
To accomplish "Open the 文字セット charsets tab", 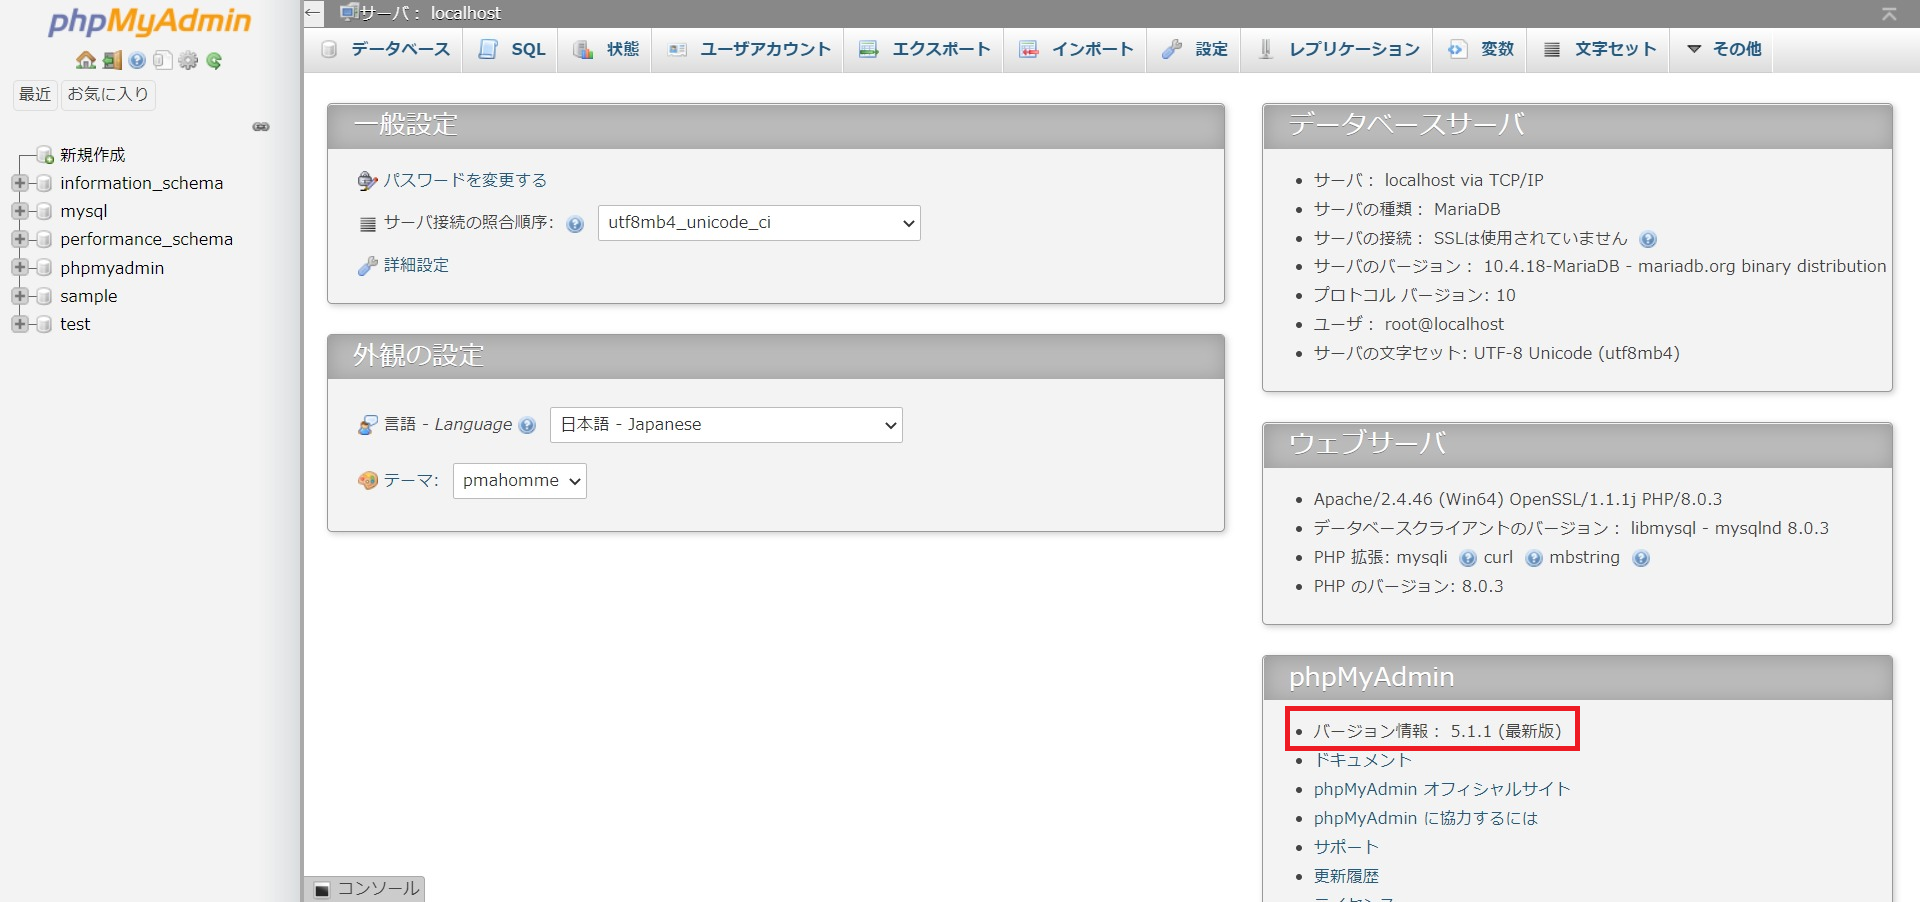I will click(x=1599, y=49).
